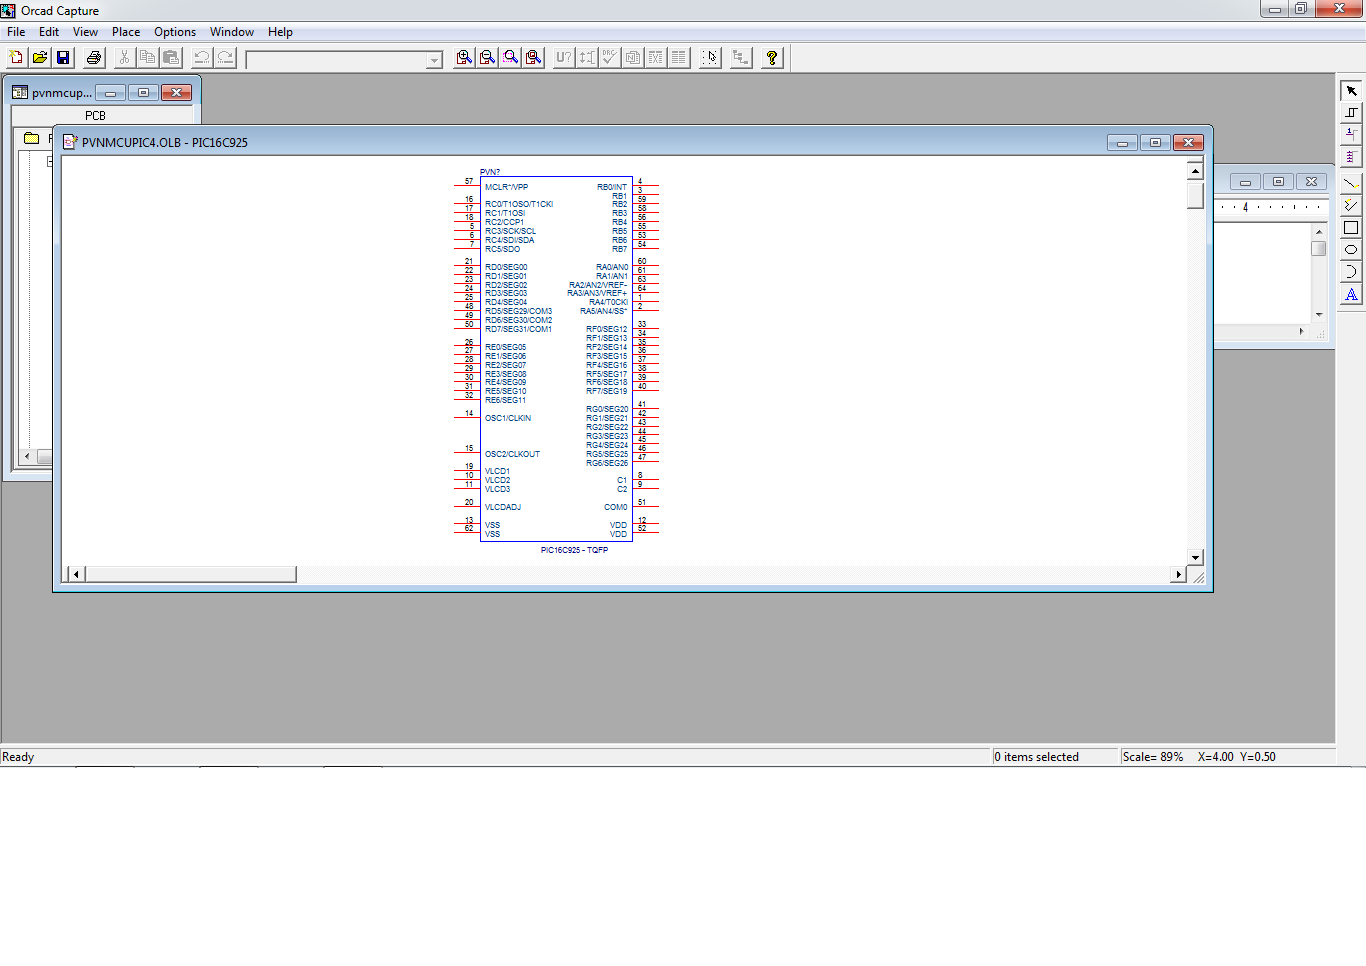Click the Bill of Materials toolbar icon
Screen dimensions: 1366x966
[679, 58]
